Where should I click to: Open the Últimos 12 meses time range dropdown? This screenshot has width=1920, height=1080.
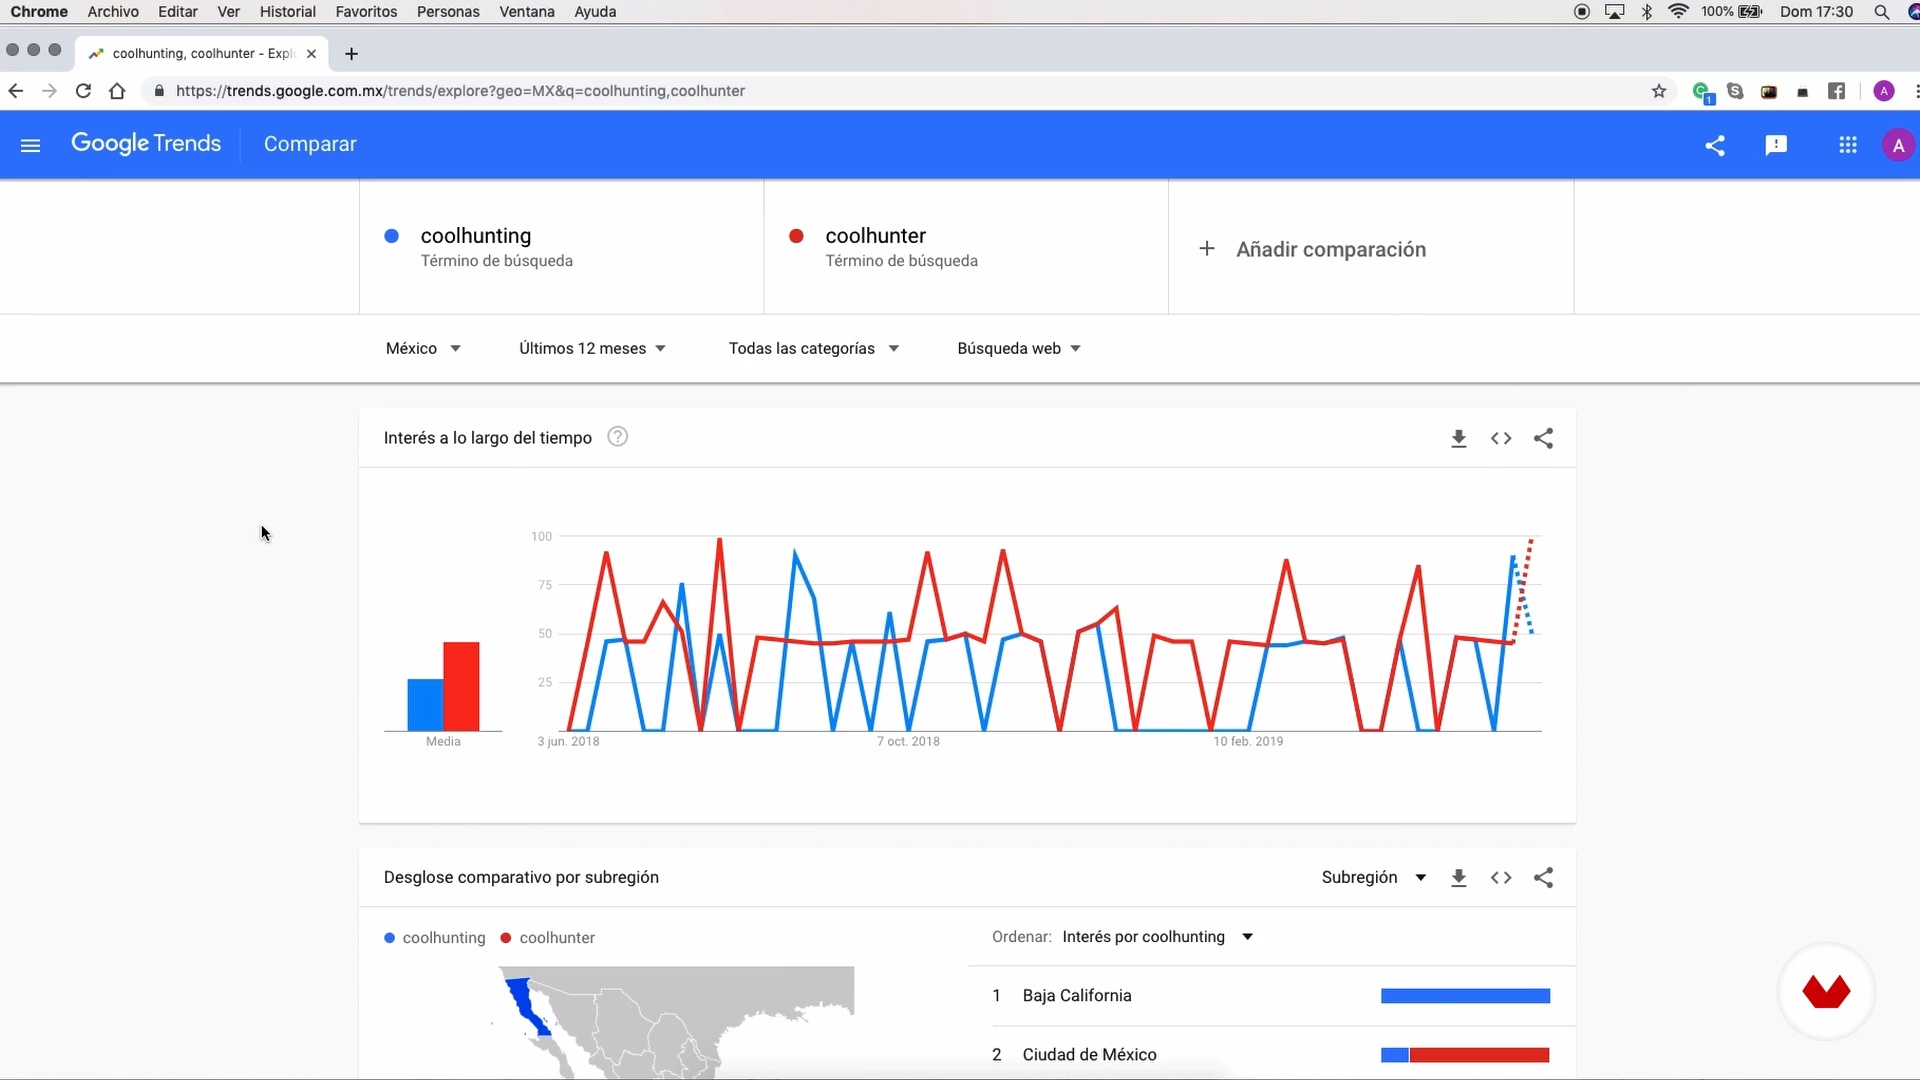click(x=592, y=348)
